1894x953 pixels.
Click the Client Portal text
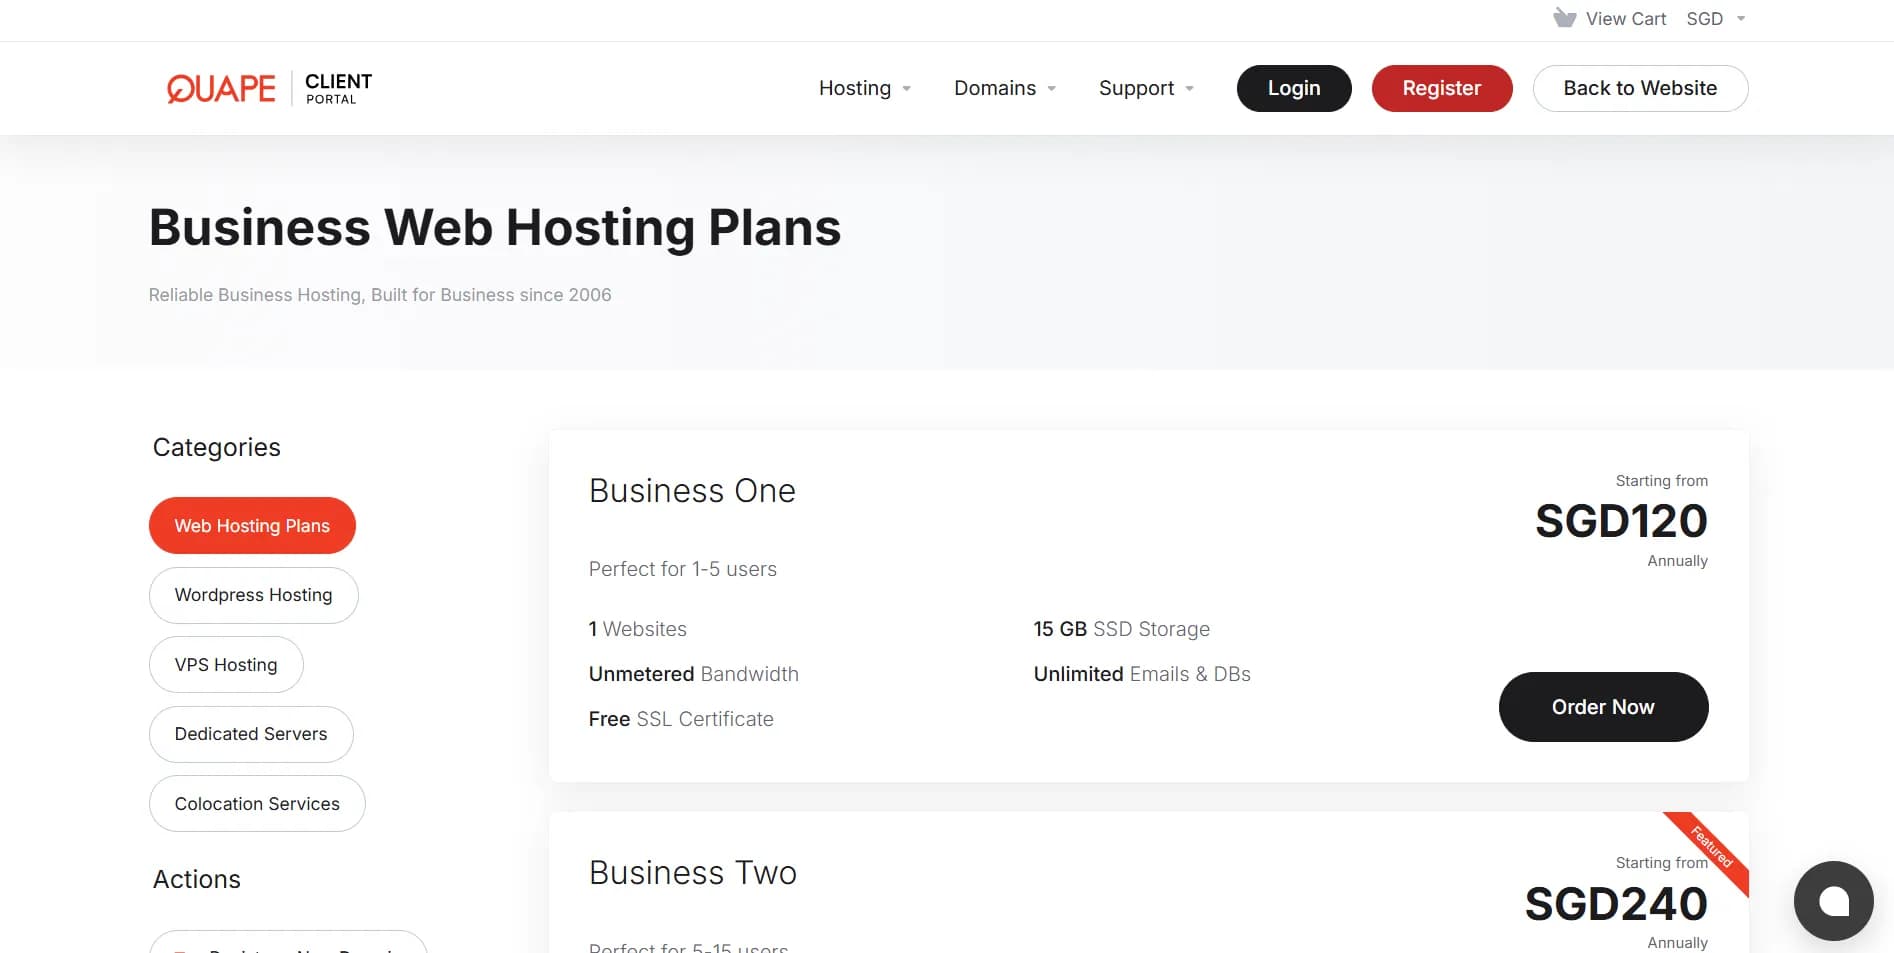pyautogui.click(x=338, y=88)
